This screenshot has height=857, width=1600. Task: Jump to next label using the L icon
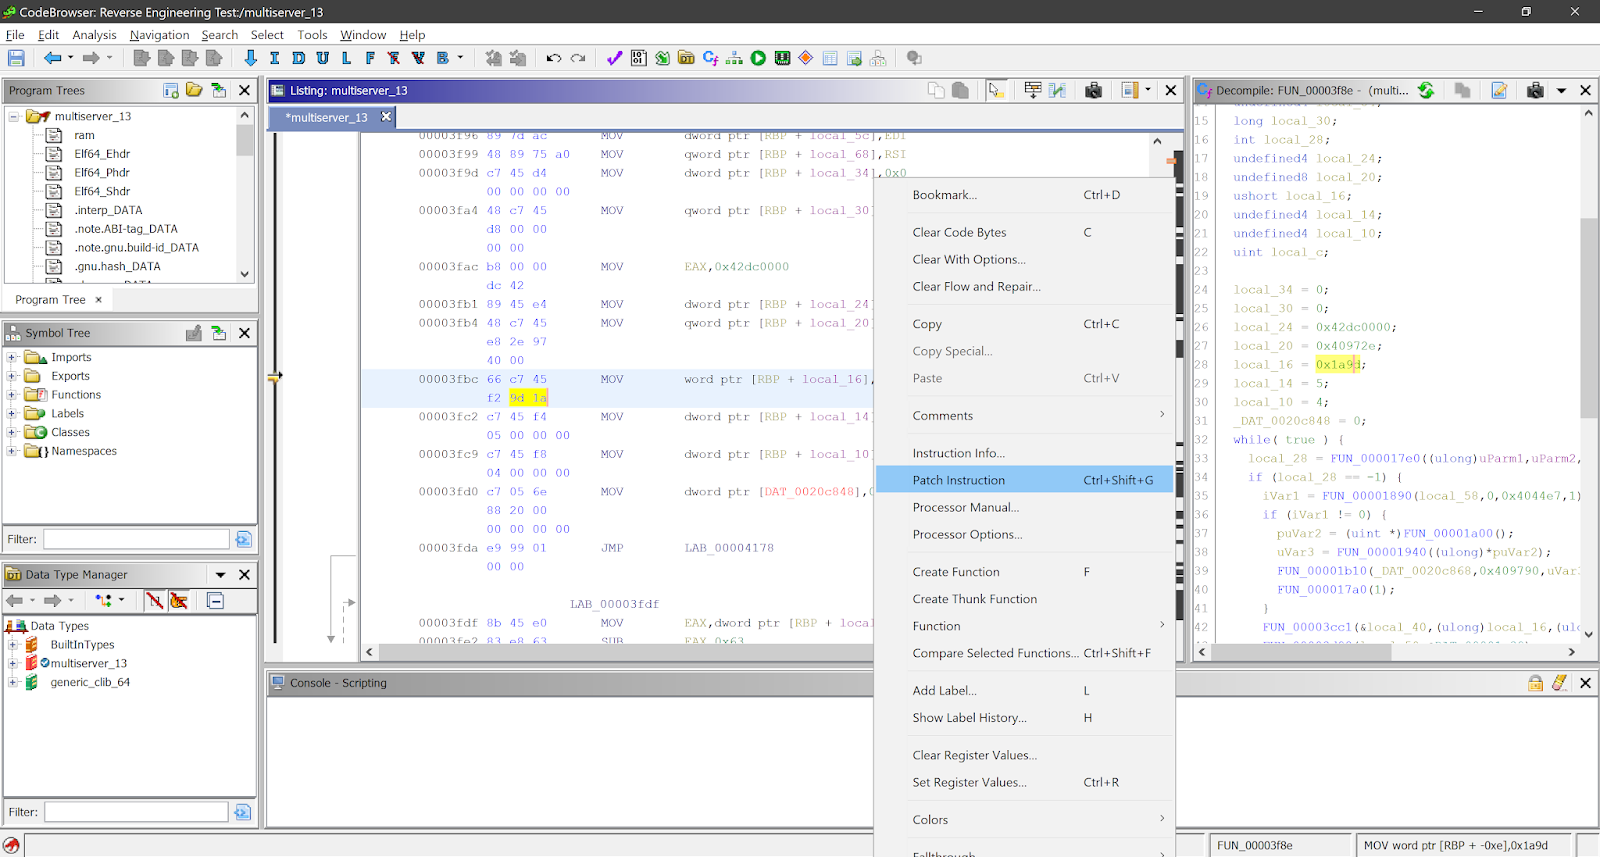(346, 58)
